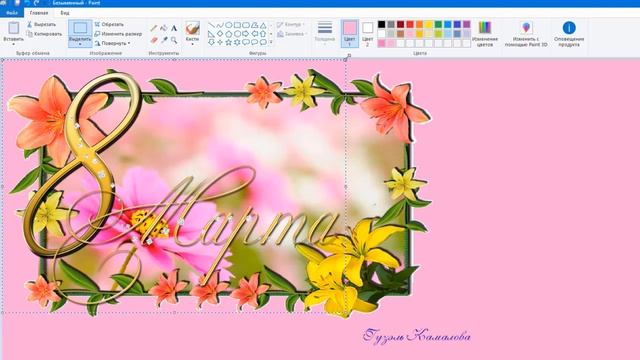This screenshot has height=360, width=640.
Task: Open the Файл menu
Action: click(x=12, y=13)
